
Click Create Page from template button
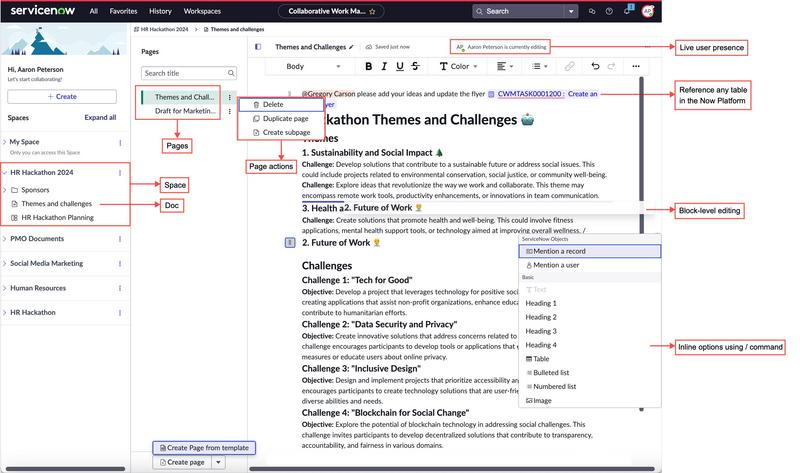(x=204, y=447)
